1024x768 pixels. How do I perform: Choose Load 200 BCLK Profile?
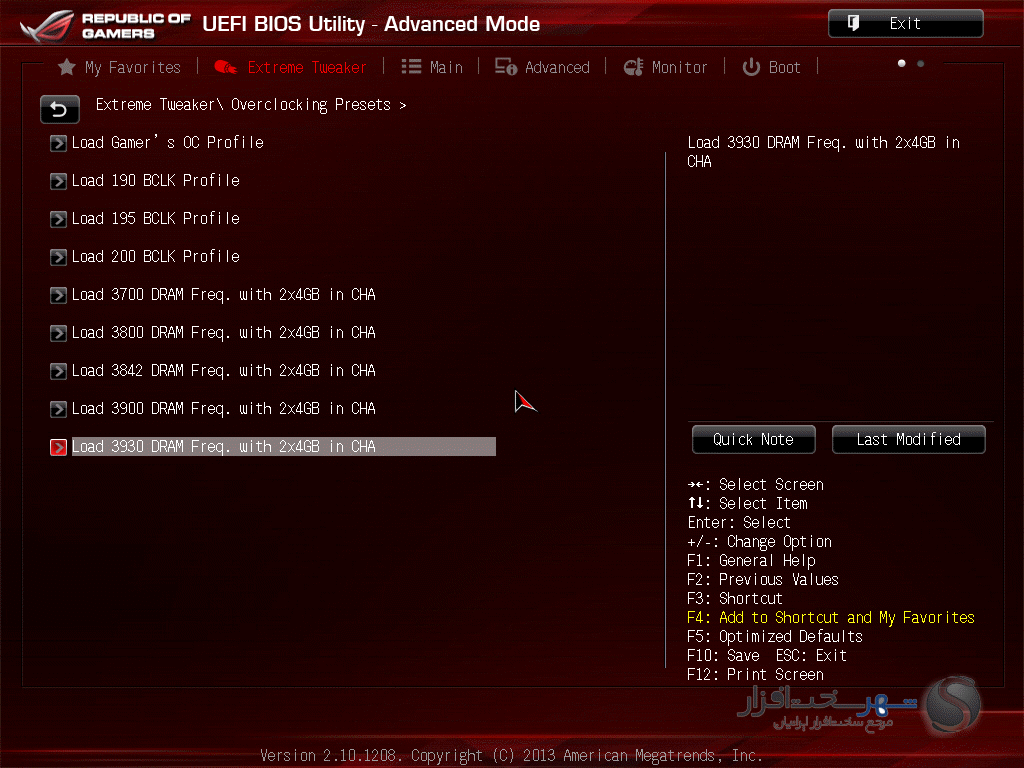pyautogui.click(x=156, y=256)
